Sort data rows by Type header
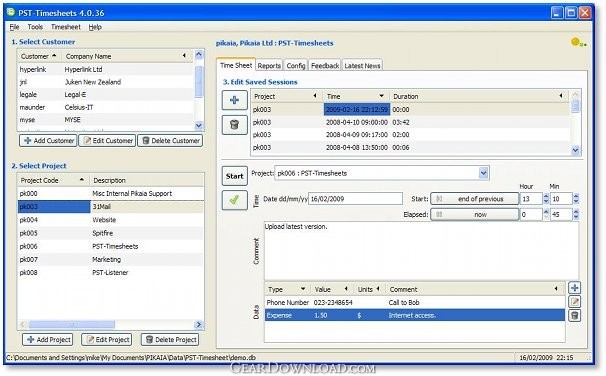Image resolution: width=606 pixels, height=376 pixels. [x=287, y=289]
